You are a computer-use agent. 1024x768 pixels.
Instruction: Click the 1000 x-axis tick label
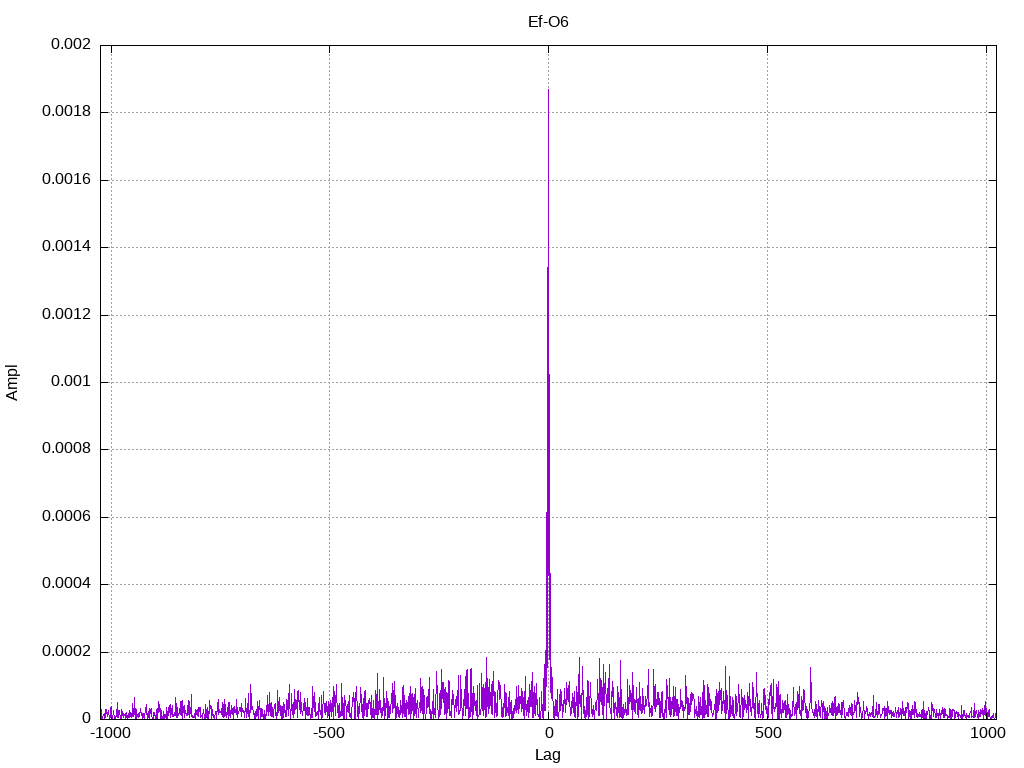tap(987, 734)
